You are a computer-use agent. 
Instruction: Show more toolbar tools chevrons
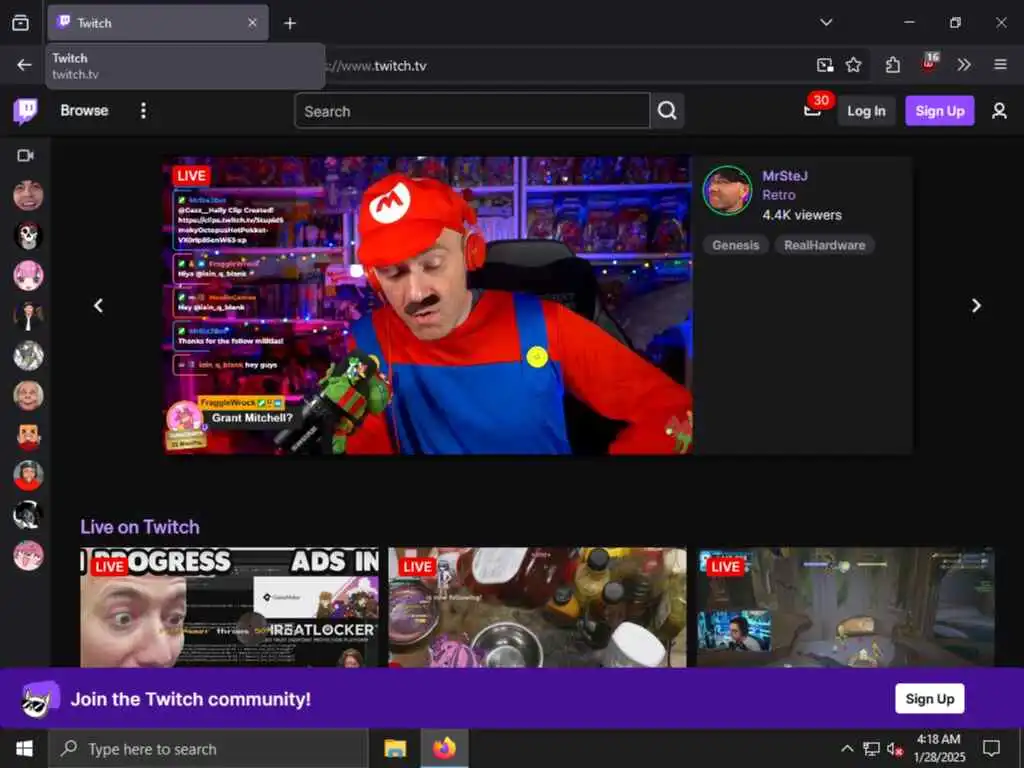tap(964, 65)
